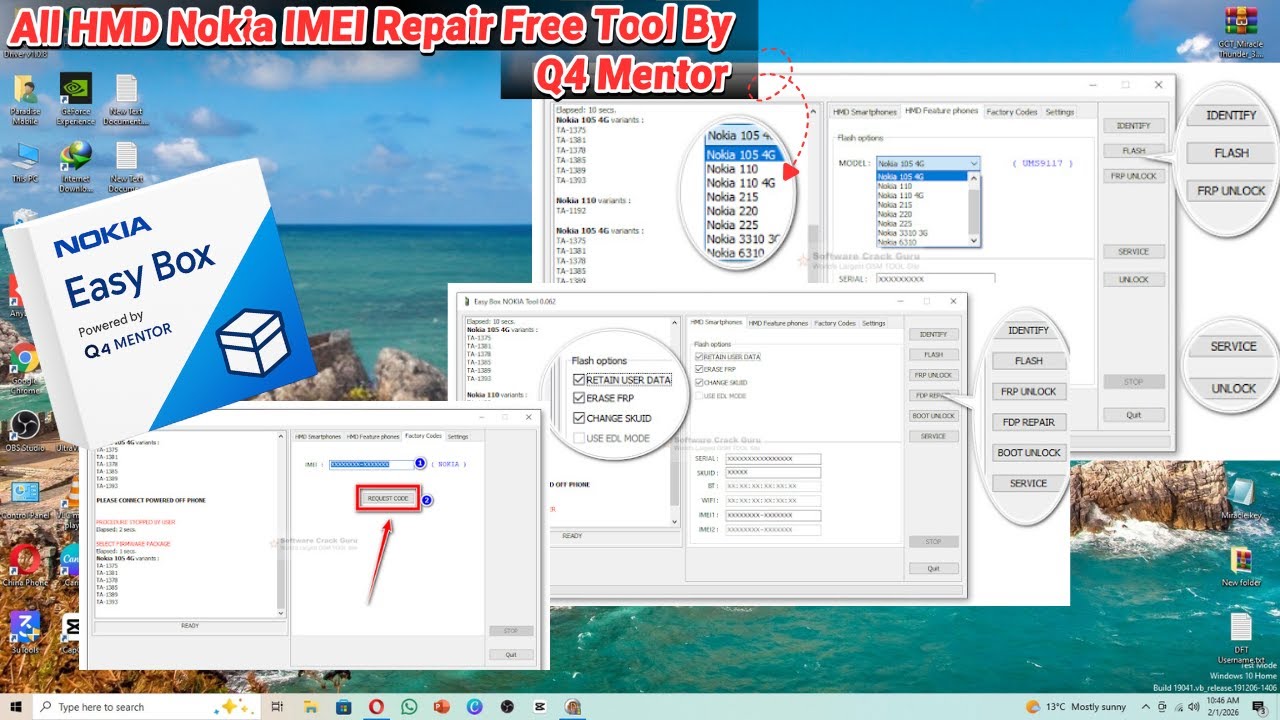The image size is (1280, 720).
Task: Open Settings tab in top-right window
Action: click(1060, 112)
